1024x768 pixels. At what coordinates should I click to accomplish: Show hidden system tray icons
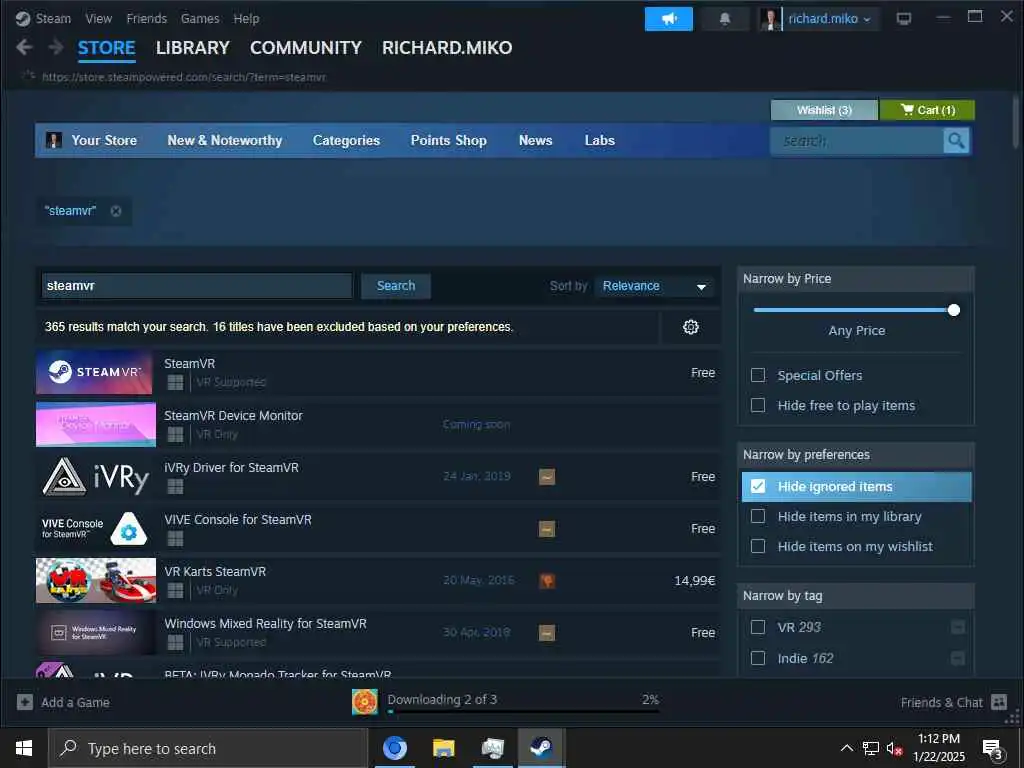tap(846, 748)
